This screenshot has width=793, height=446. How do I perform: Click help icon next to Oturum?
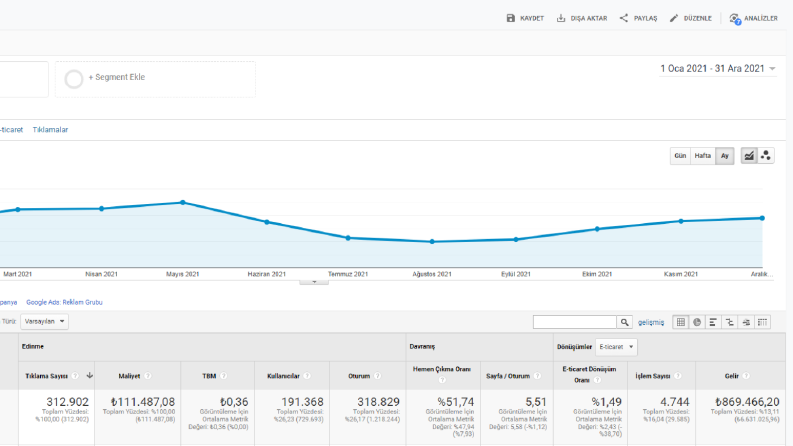[x=377, y=376]
